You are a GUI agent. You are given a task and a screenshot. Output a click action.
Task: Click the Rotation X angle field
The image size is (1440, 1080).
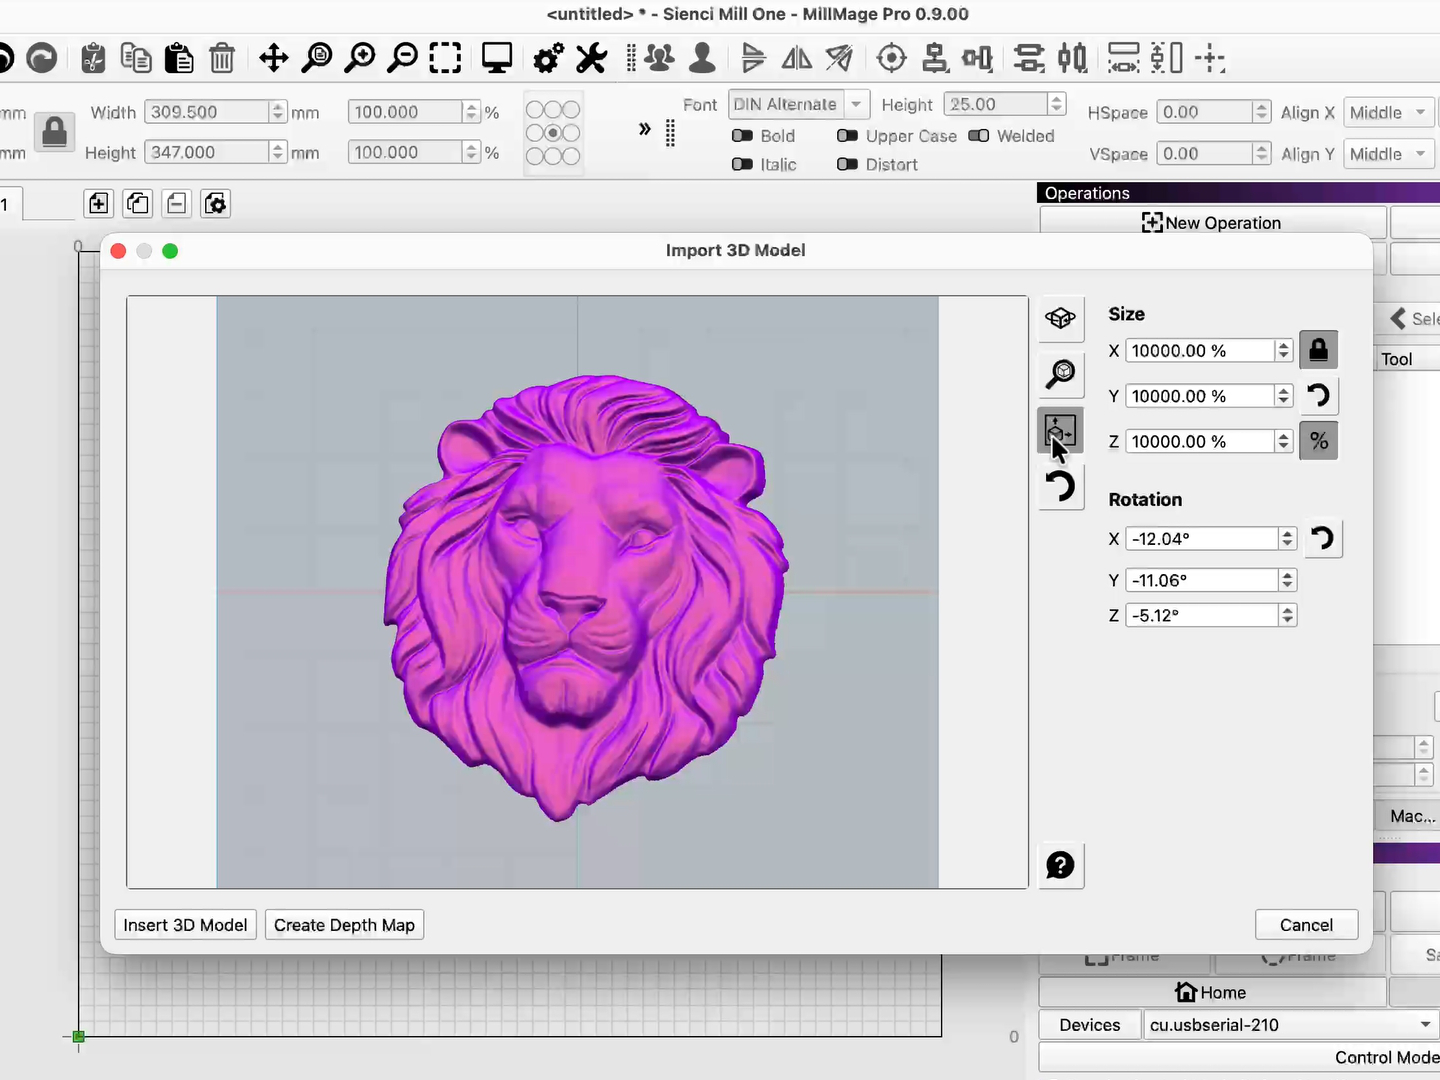coord(1203,539)
